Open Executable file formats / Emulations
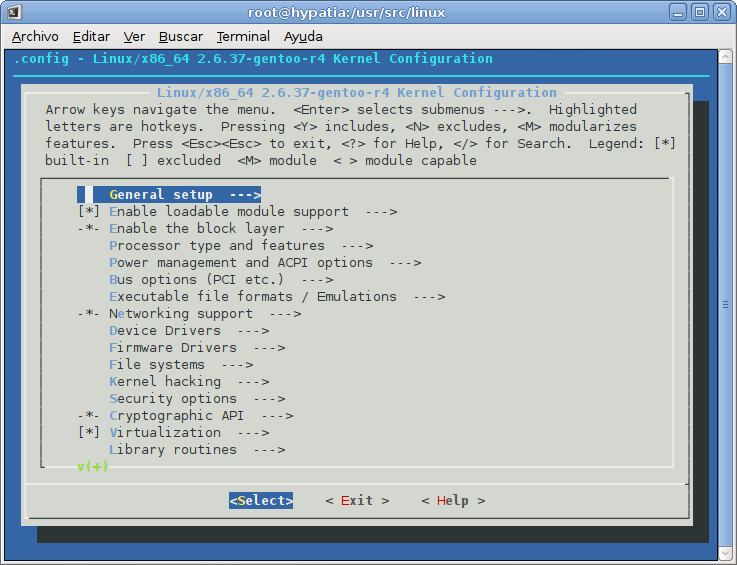The height and width of the screenshot is (565, 737). point(277,297)
